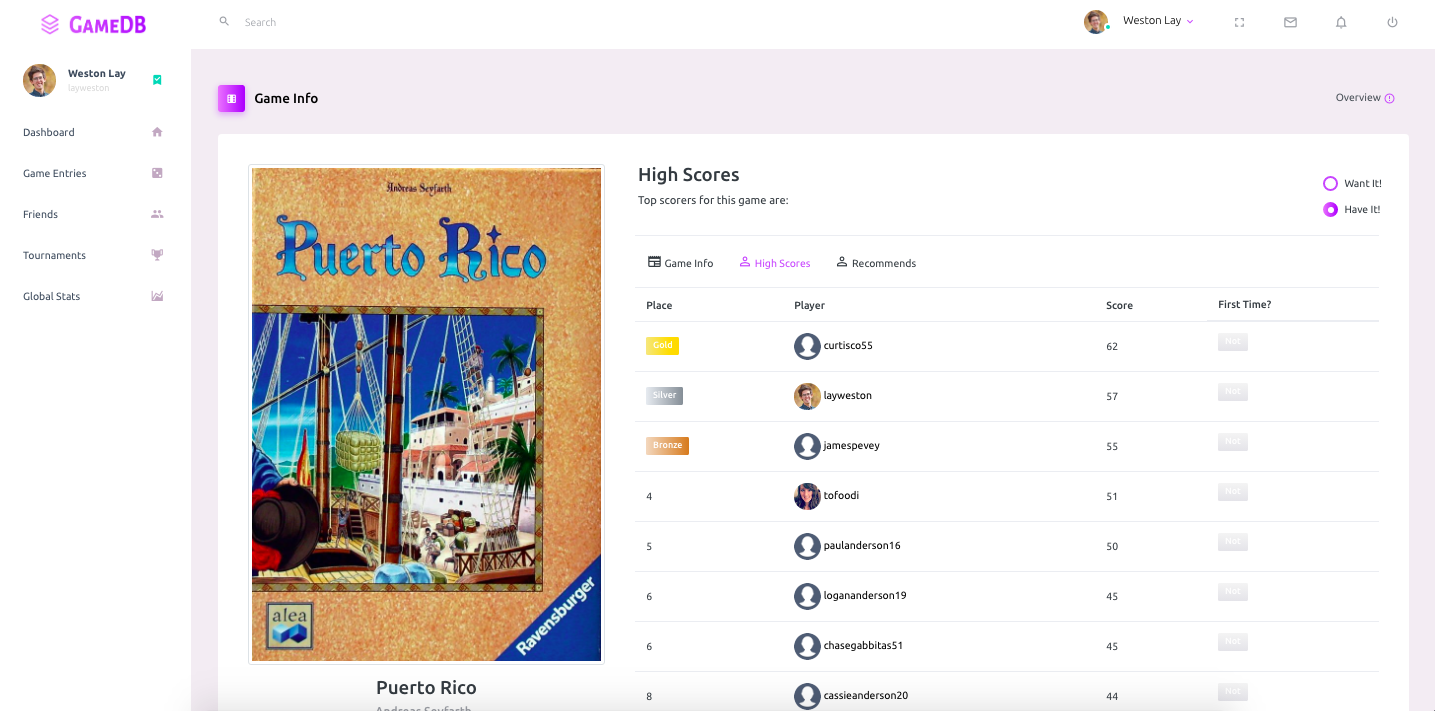Click jamespevey's avatar icon
Viewport: 1435px width, 711px height.
(x=807, y=446)
